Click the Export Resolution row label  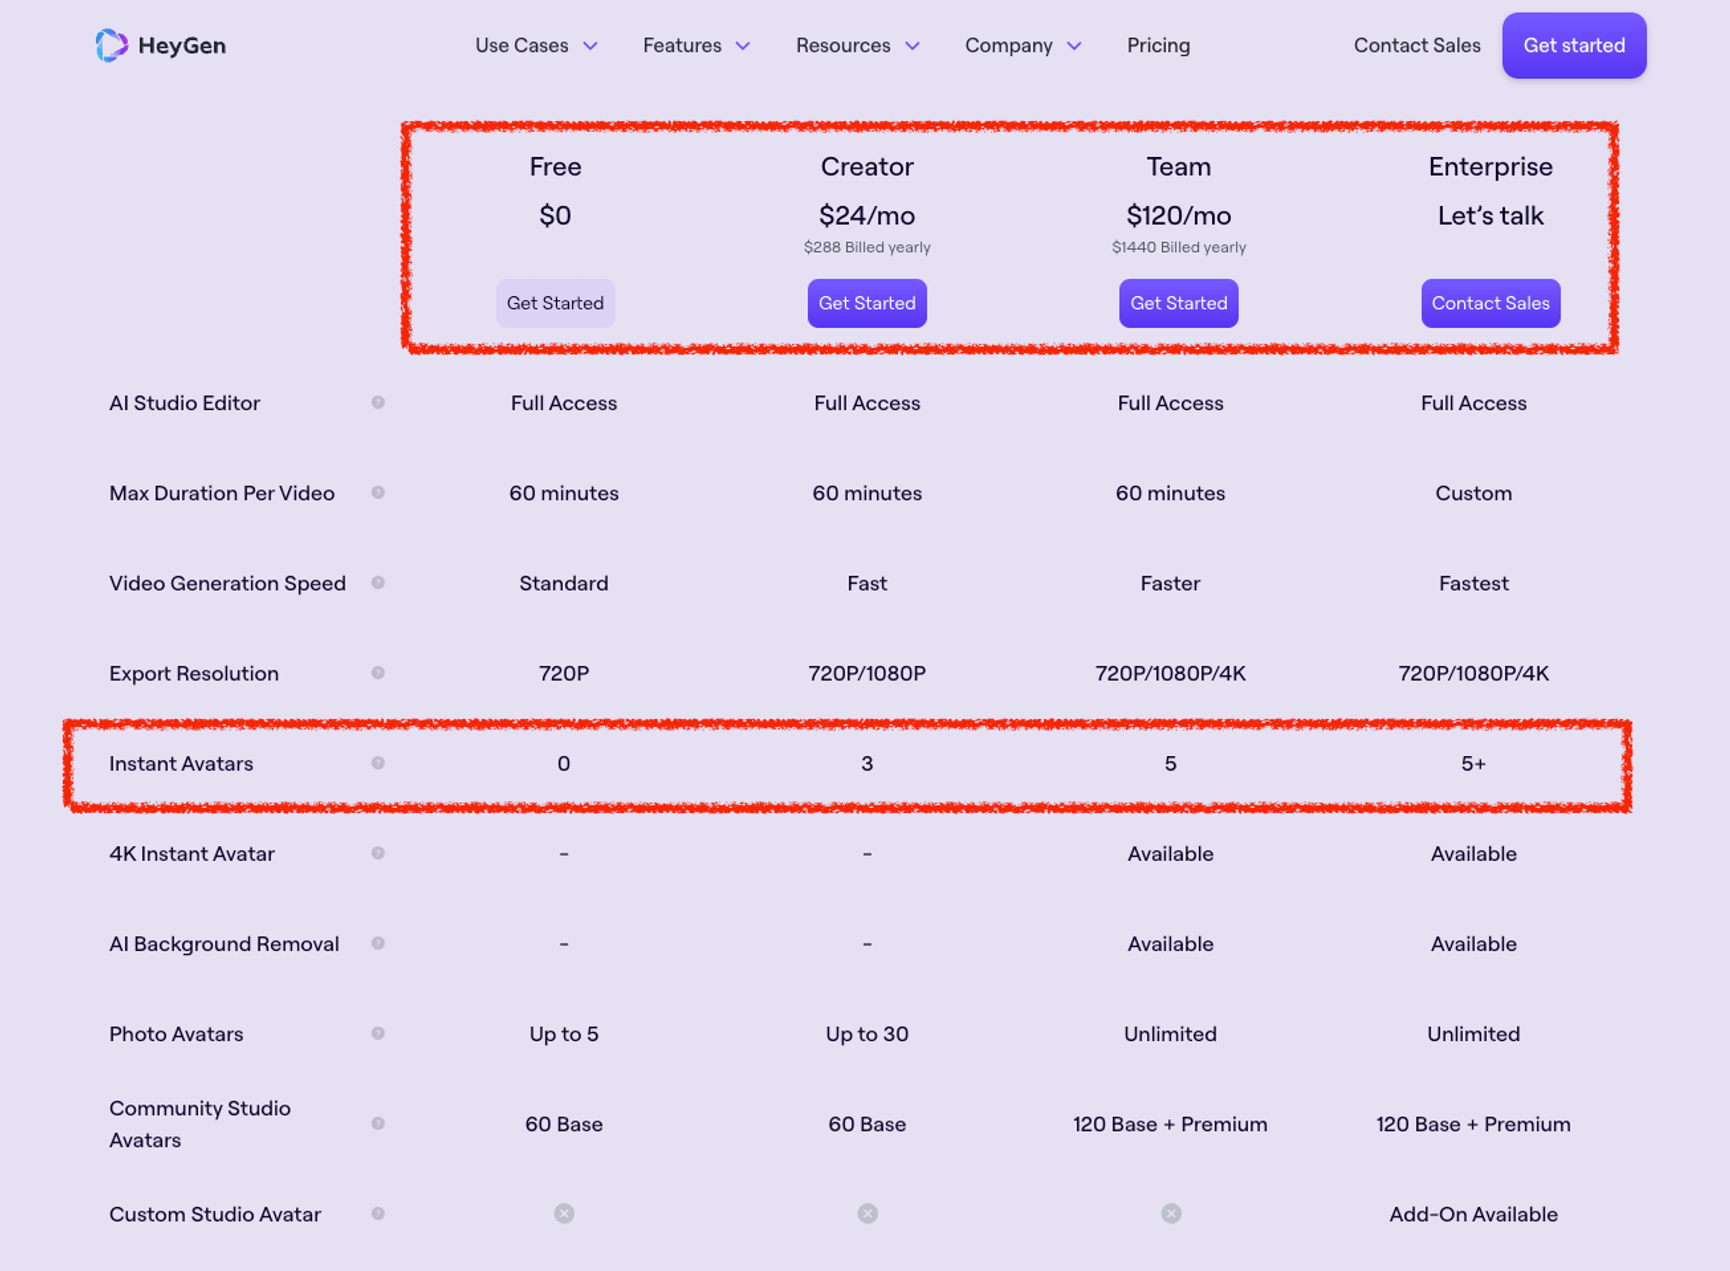[x=194, y=673]
